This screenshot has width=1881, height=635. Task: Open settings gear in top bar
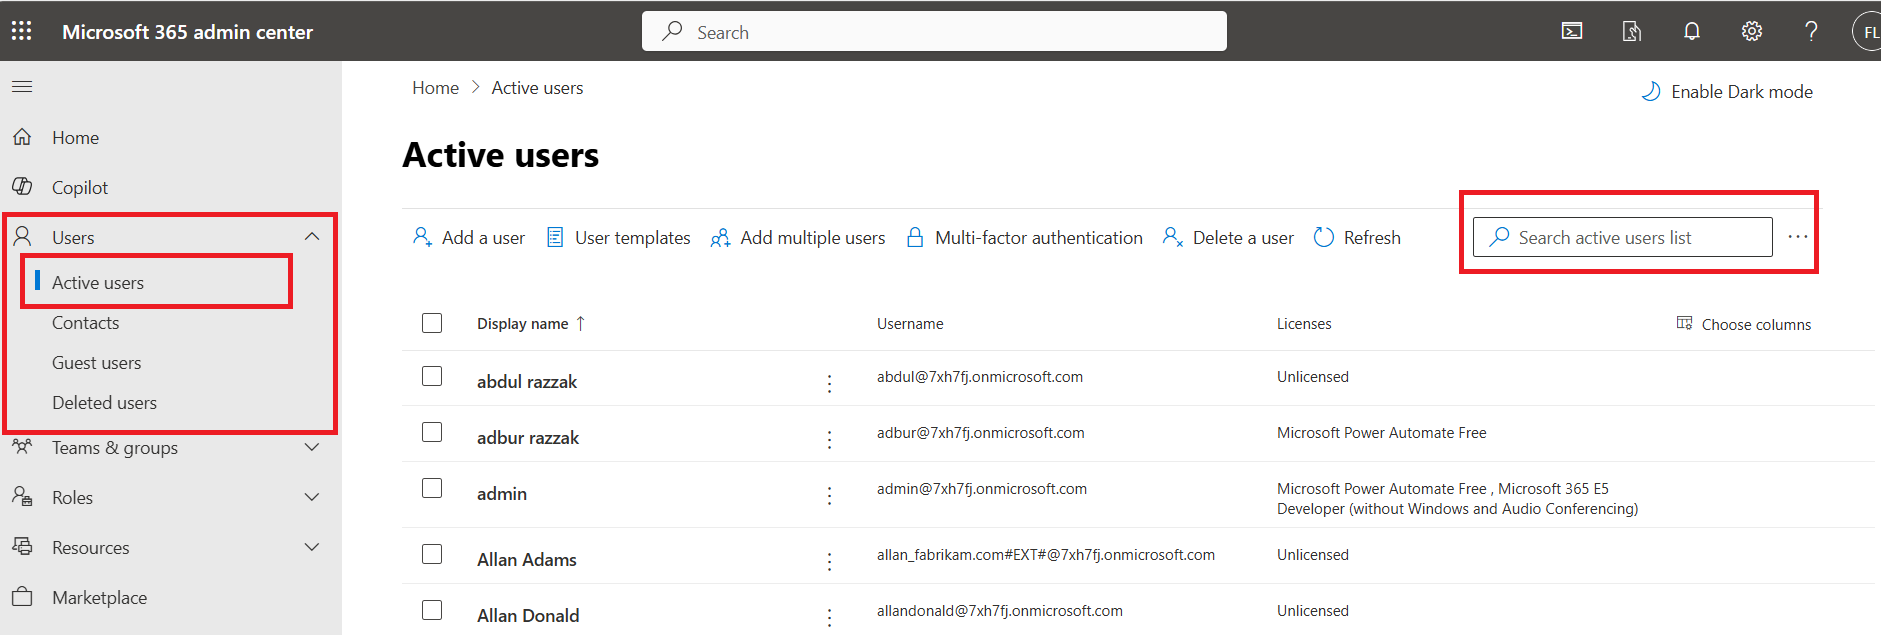point(1751,31)
